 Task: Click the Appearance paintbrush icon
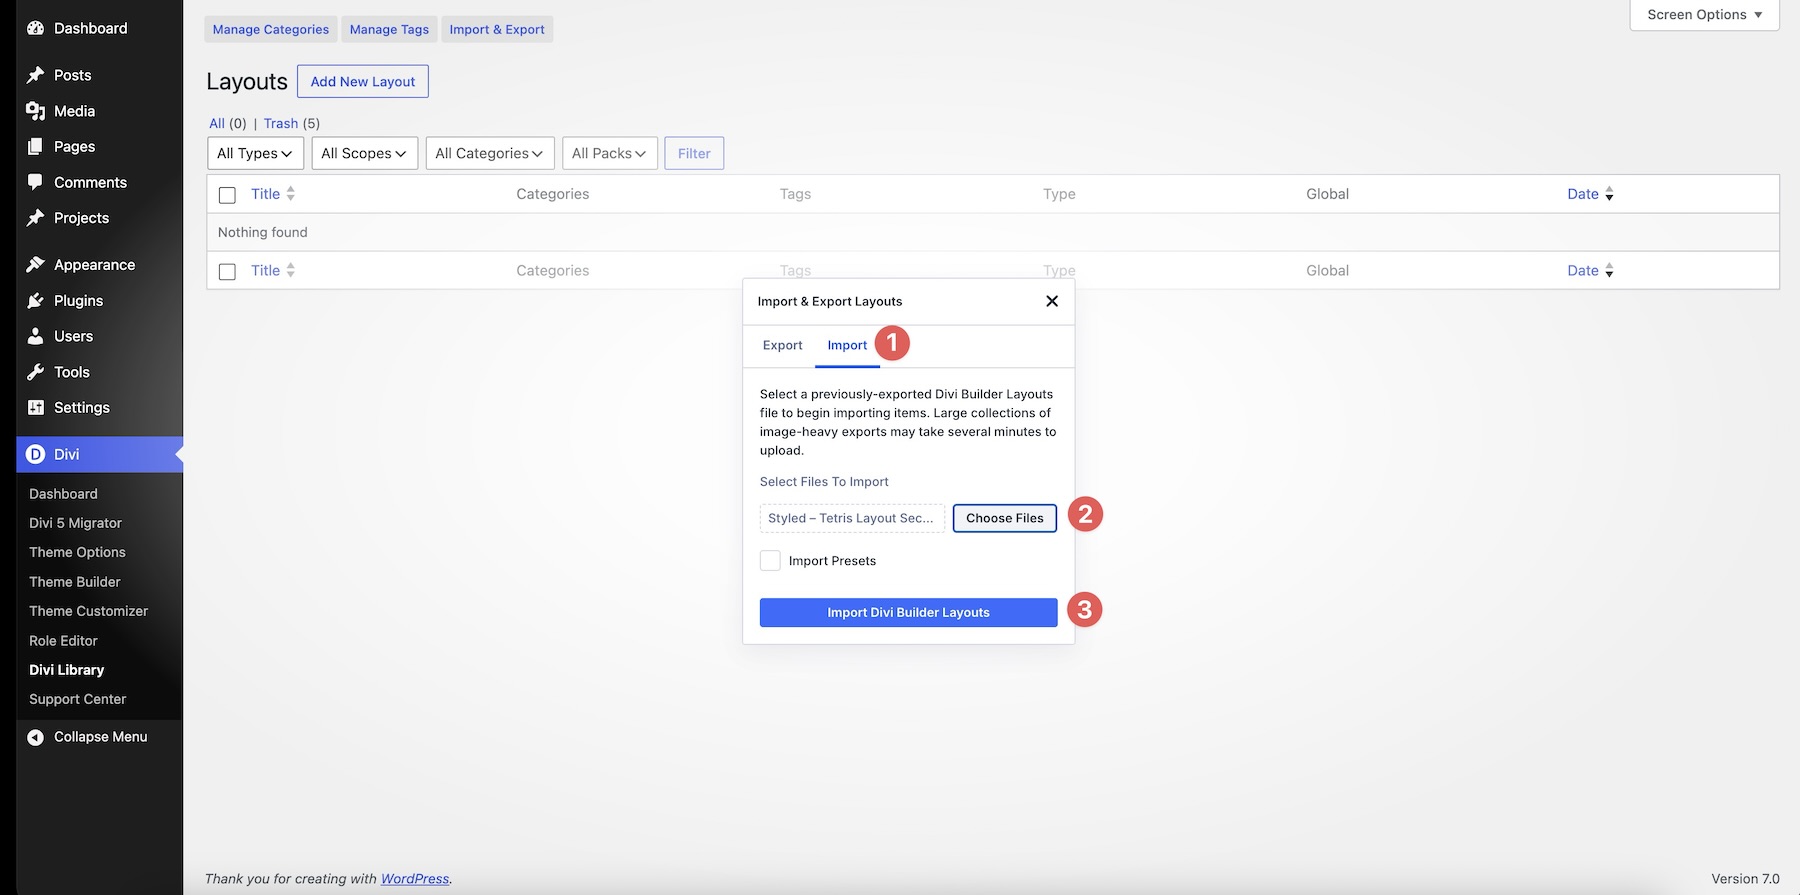point(36,265)
